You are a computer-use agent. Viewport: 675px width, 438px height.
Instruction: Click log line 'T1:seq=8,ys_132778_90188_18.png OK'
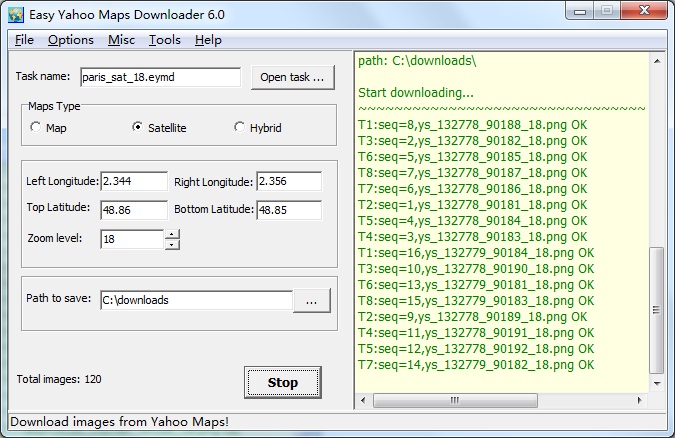[472, 125]
